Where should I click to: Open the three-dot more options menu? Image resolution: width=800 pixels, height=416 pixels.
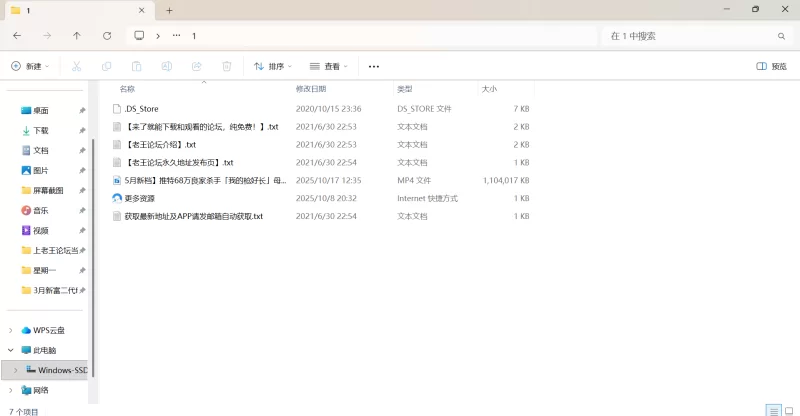pos(374,66)
